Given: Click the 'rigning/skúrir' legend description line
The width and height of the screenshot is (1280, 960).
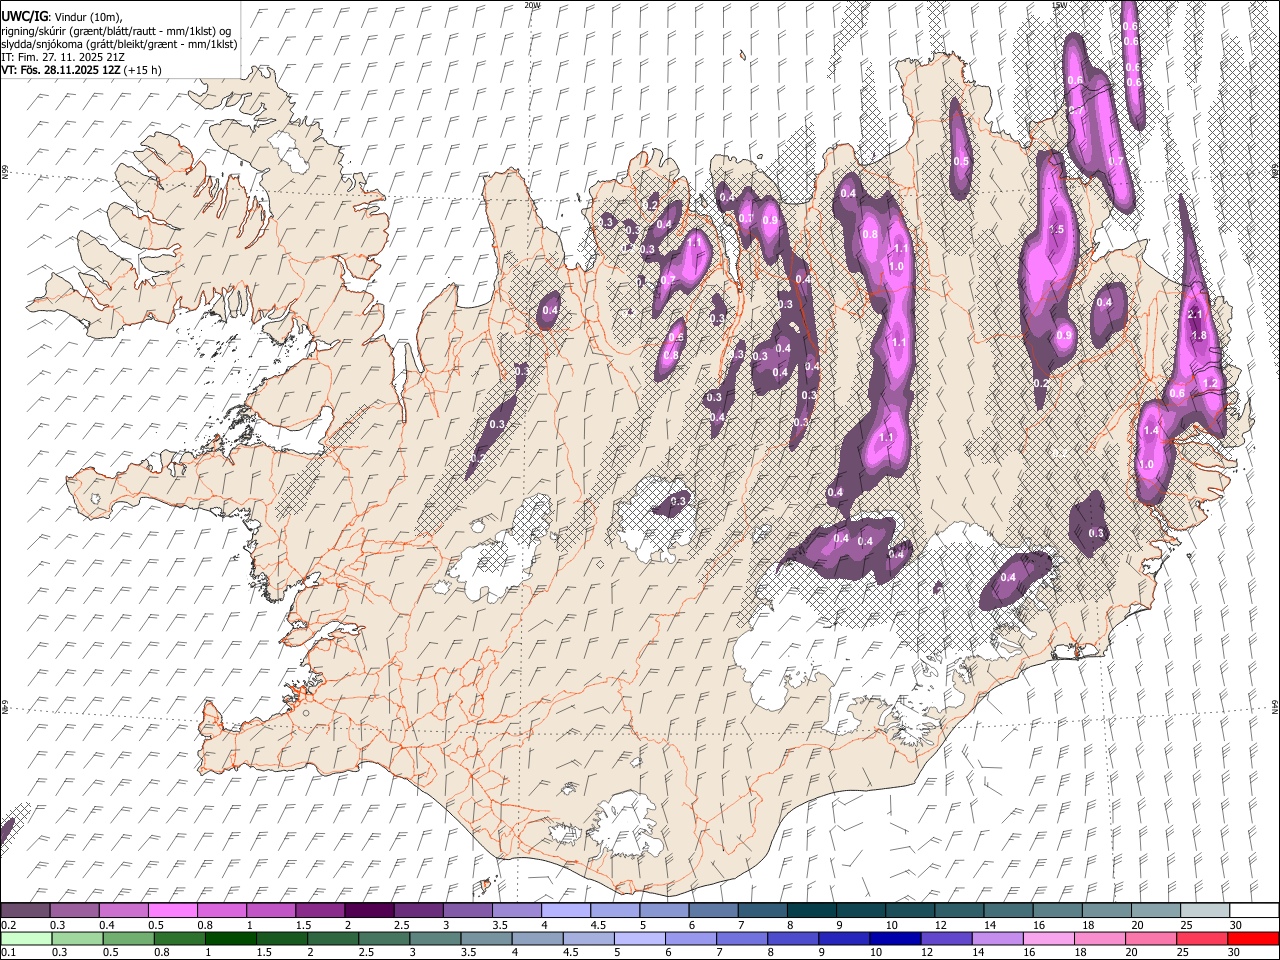Looking at the screenshot, I should (x=116, y=31).
